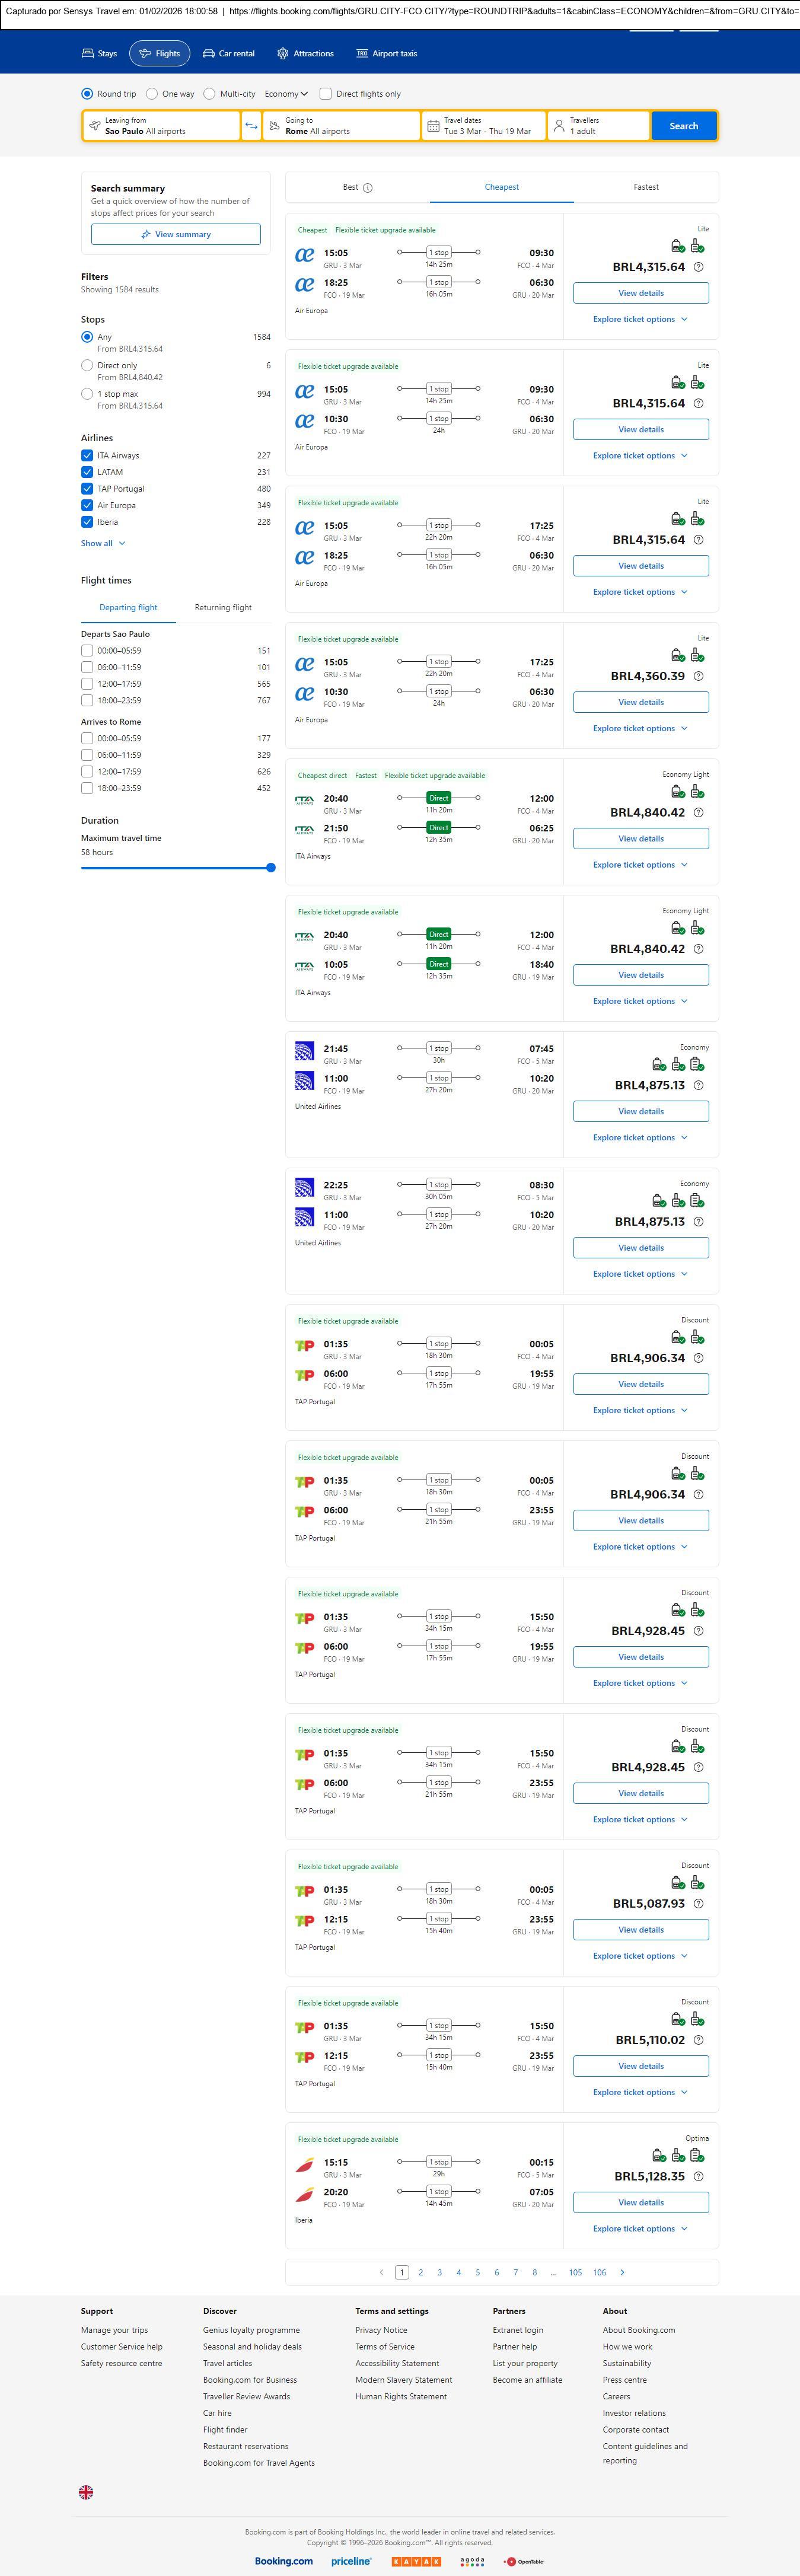Click price info icon beside BRL5,128.35
The image size is (800, 2576).
[x=698, y=2176]
